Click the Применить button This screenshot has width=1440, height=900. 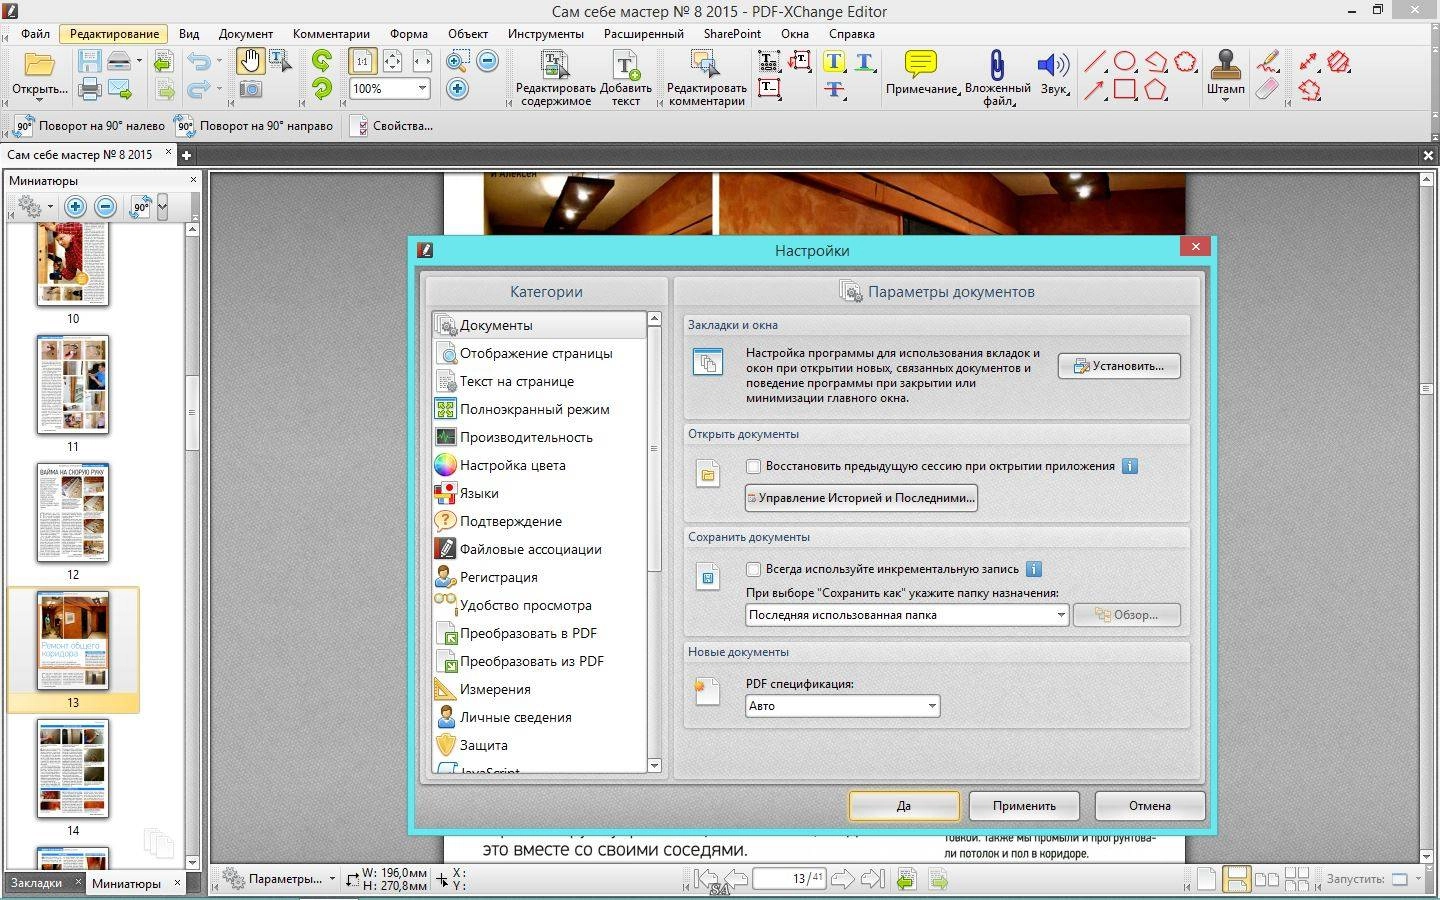[x=1024, y=806]
